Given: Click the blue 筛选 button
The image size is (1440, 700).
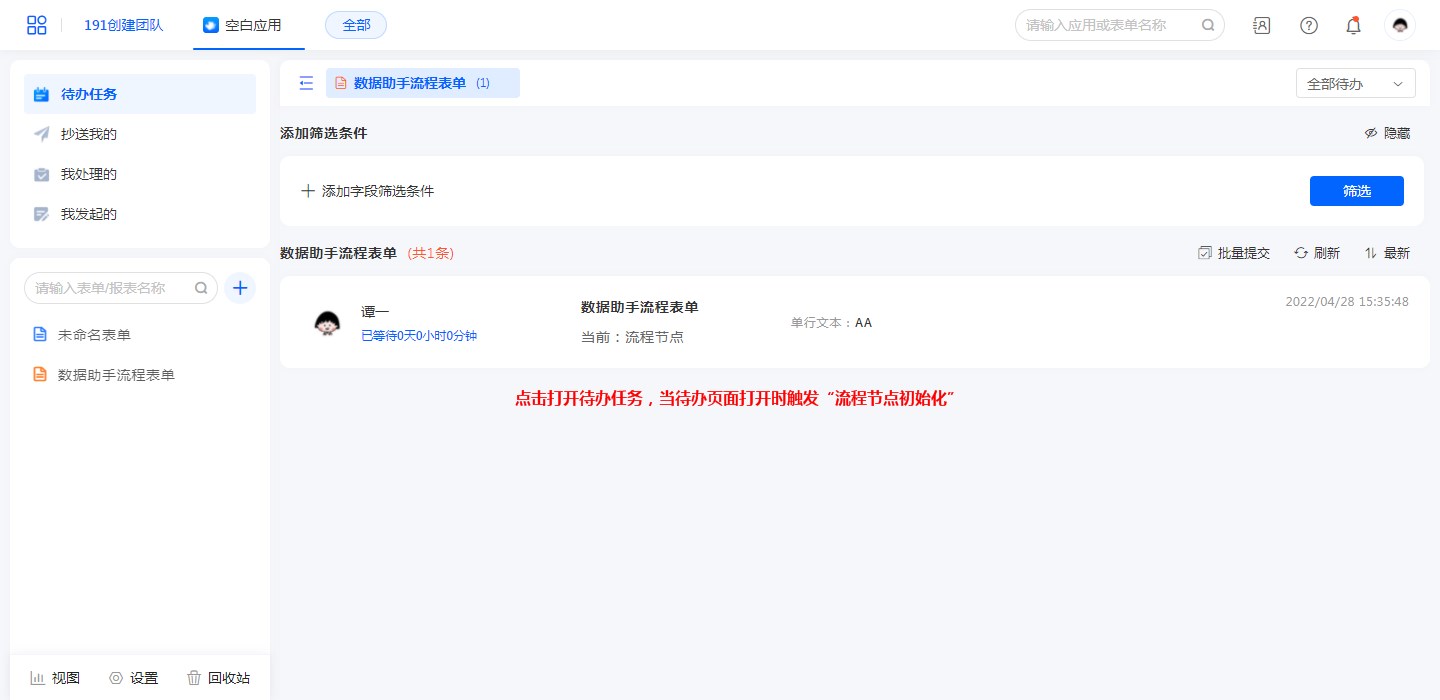Looking at the screenshot, I should coord(1356,191).
